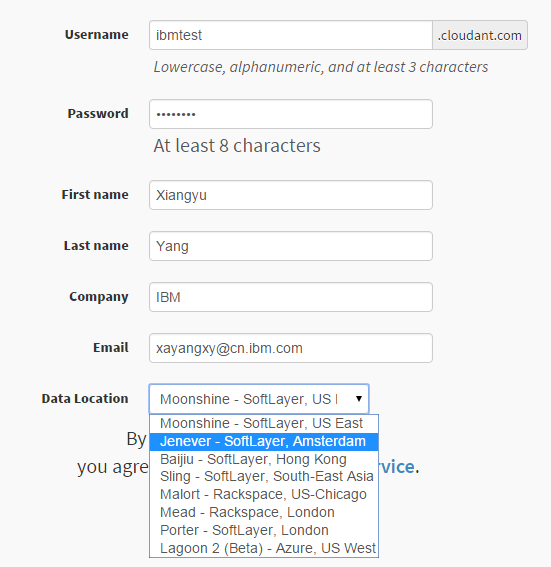Choose Sling - SoftLayer, South-East Asia

coord(264,477)
